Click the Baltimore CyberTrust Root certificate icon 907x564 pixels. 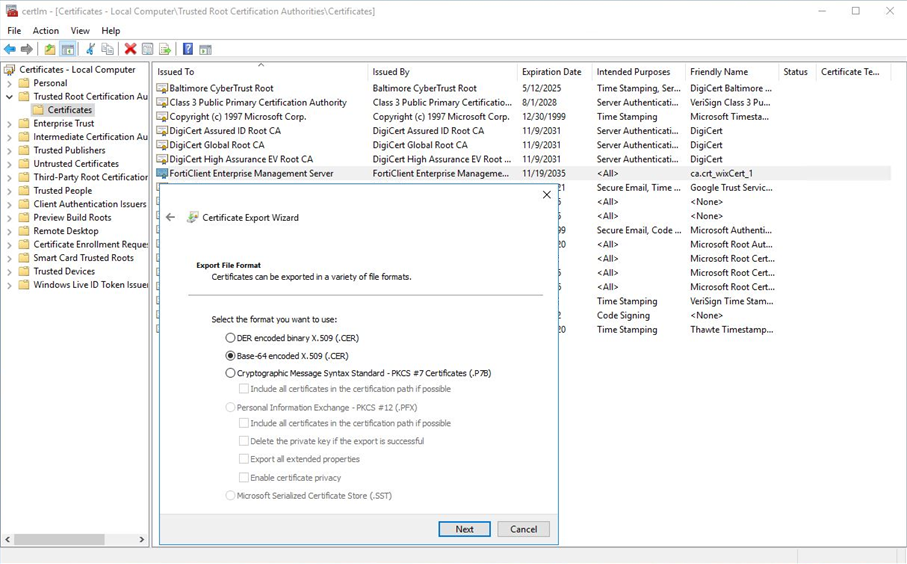tap(162, 89)
